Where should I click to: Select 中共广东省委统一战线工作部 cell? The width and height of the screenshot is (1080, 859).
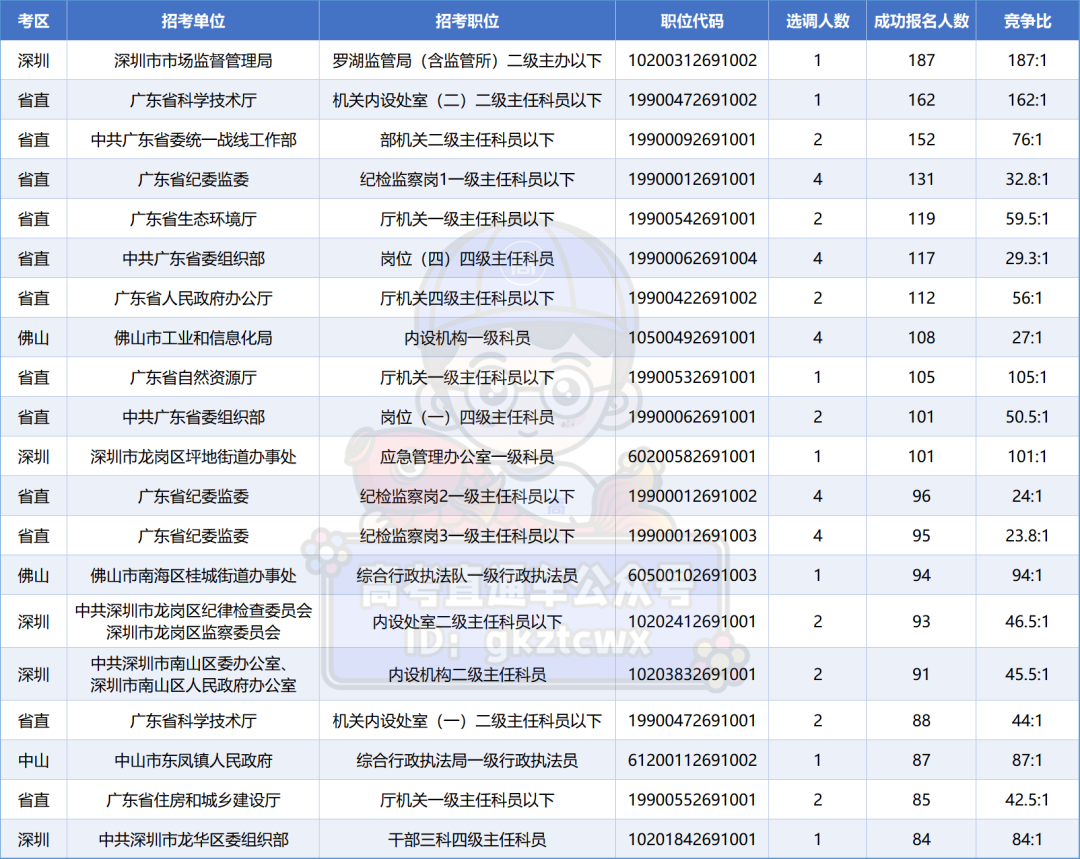pos(193,140)
